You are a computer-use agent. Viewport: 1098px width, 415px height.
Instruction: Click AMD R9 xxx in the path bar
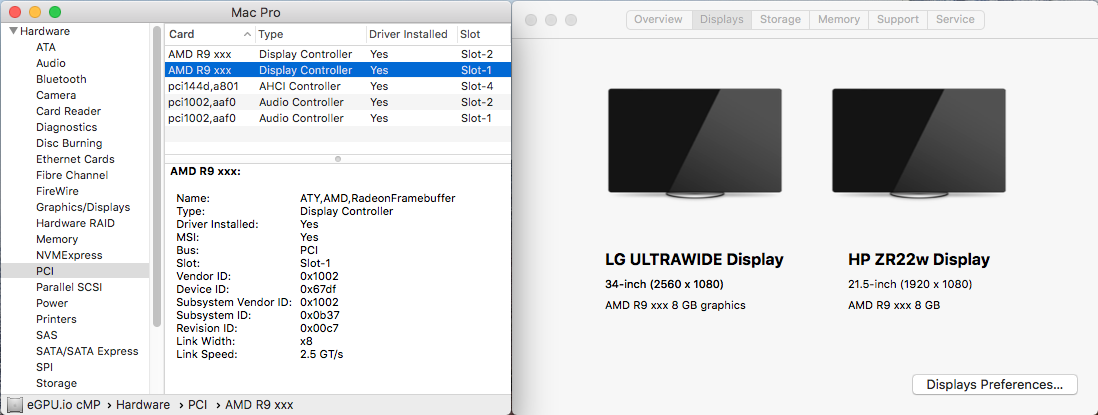tap(259, 405)
